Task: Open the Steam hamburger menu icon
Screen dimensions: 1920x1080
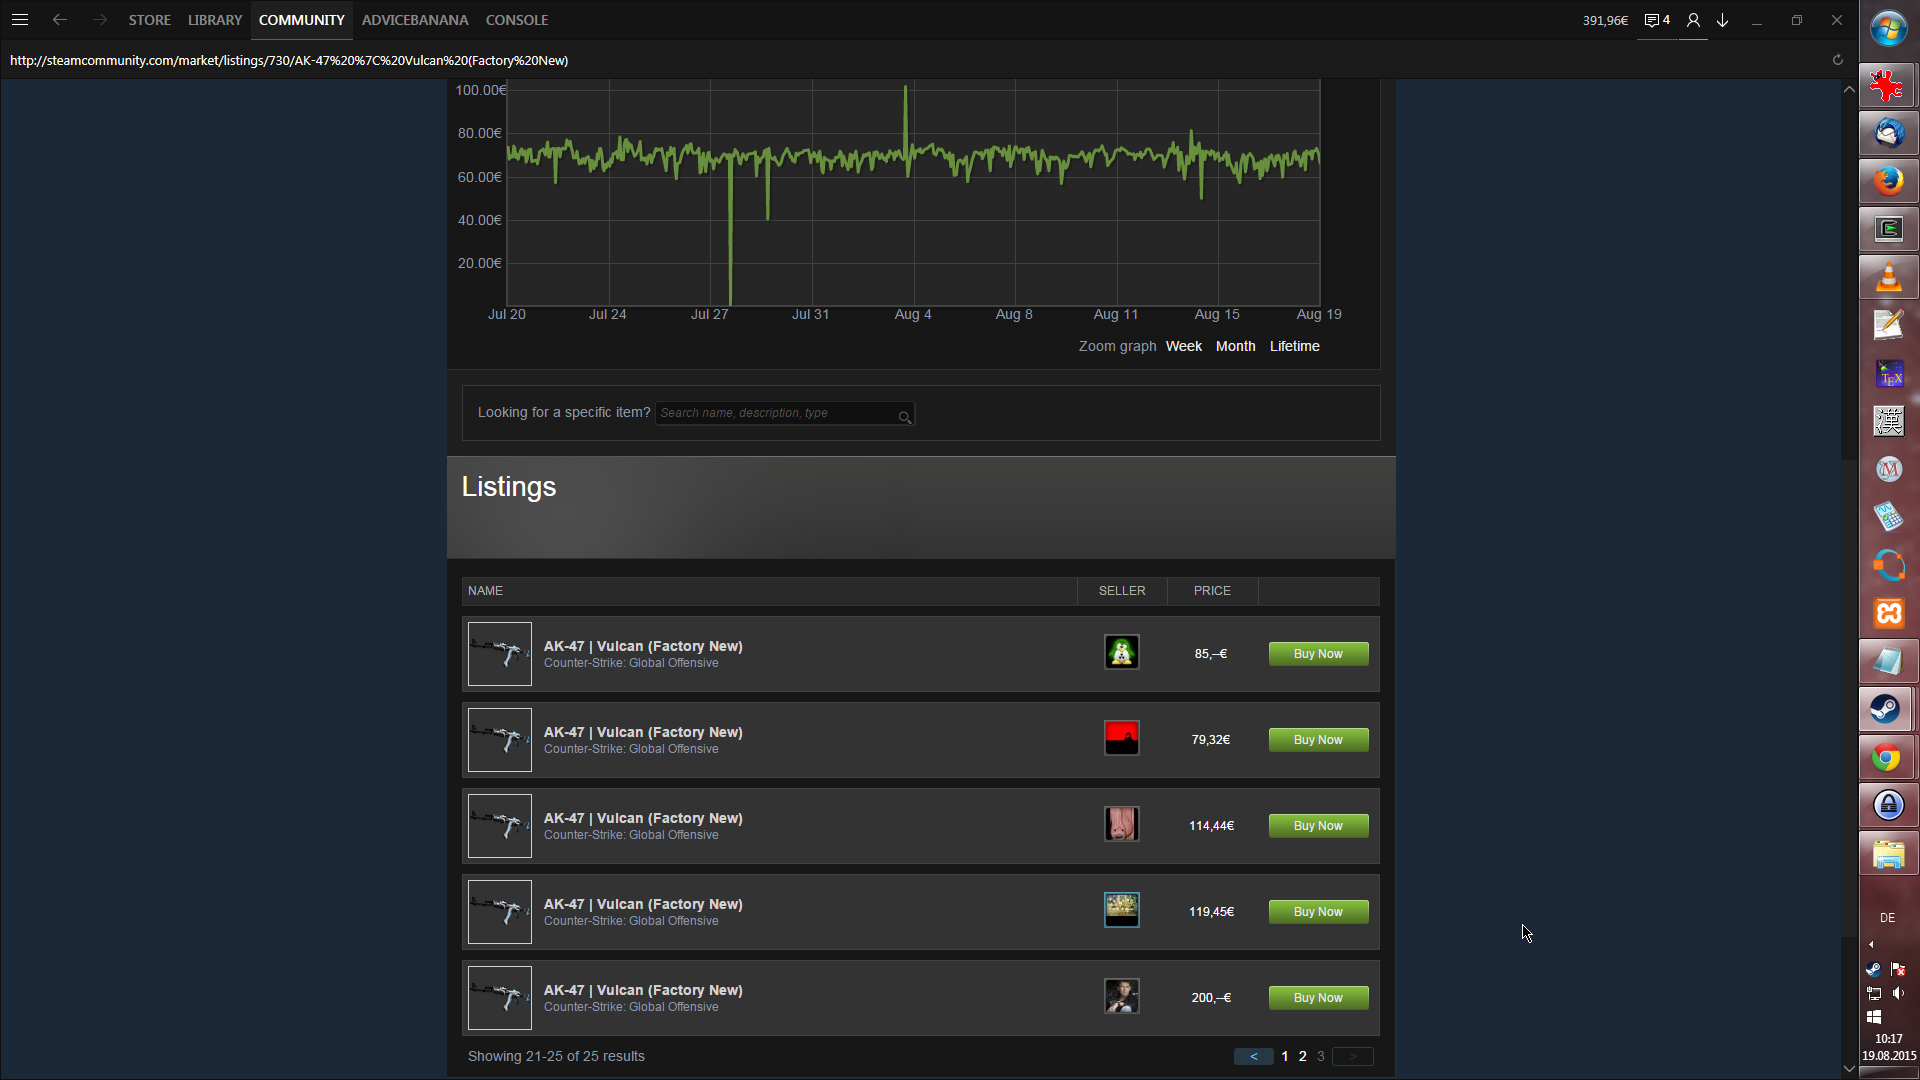Action: pyautogui.click(x=20, y=20)
